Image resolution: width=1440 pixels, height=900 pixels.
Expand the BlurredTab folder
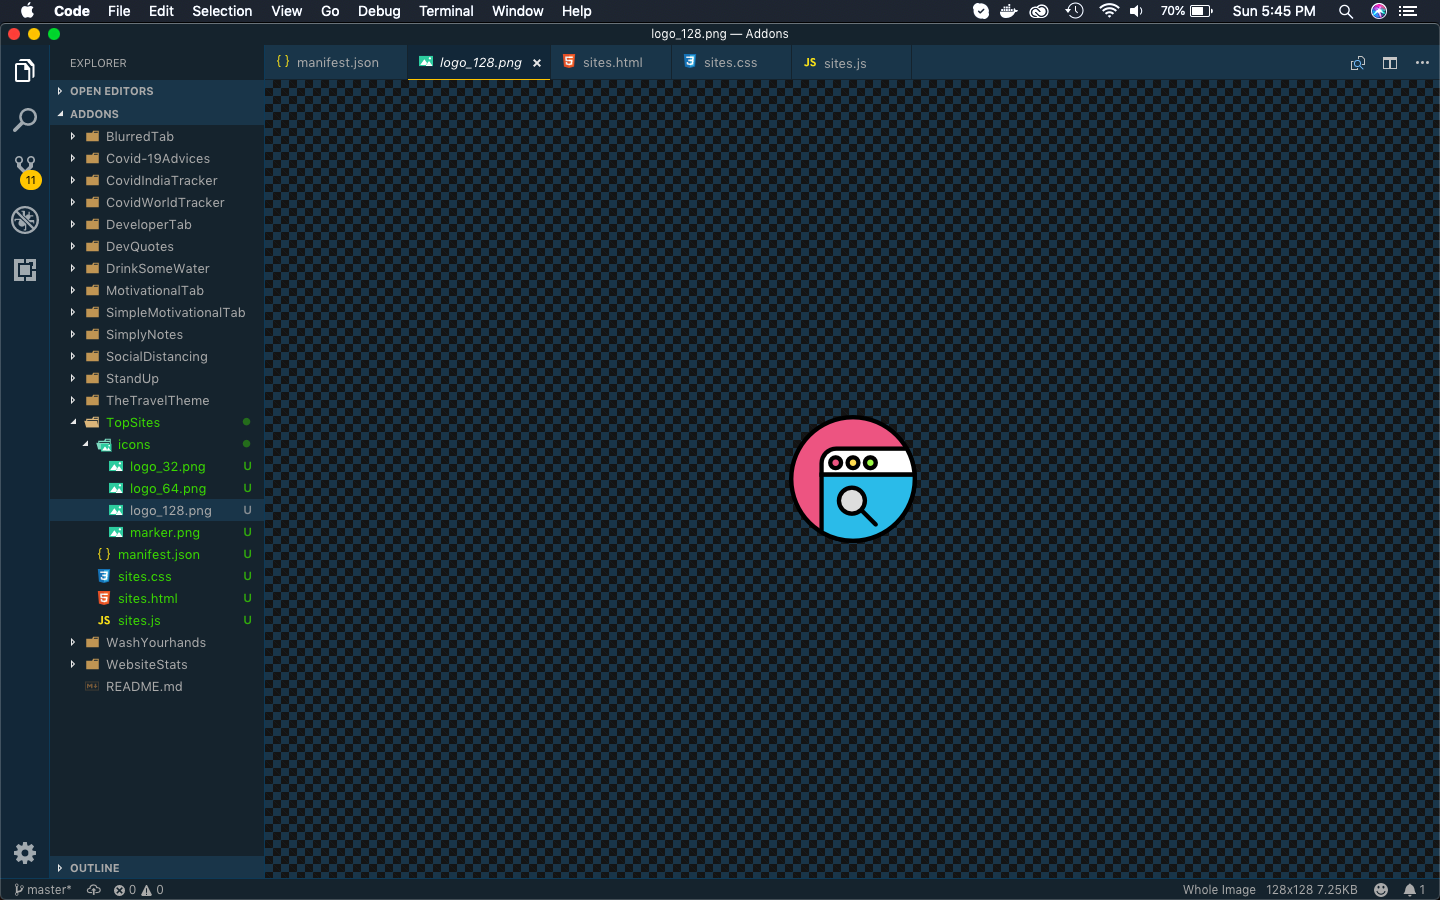tap(157, 137)
